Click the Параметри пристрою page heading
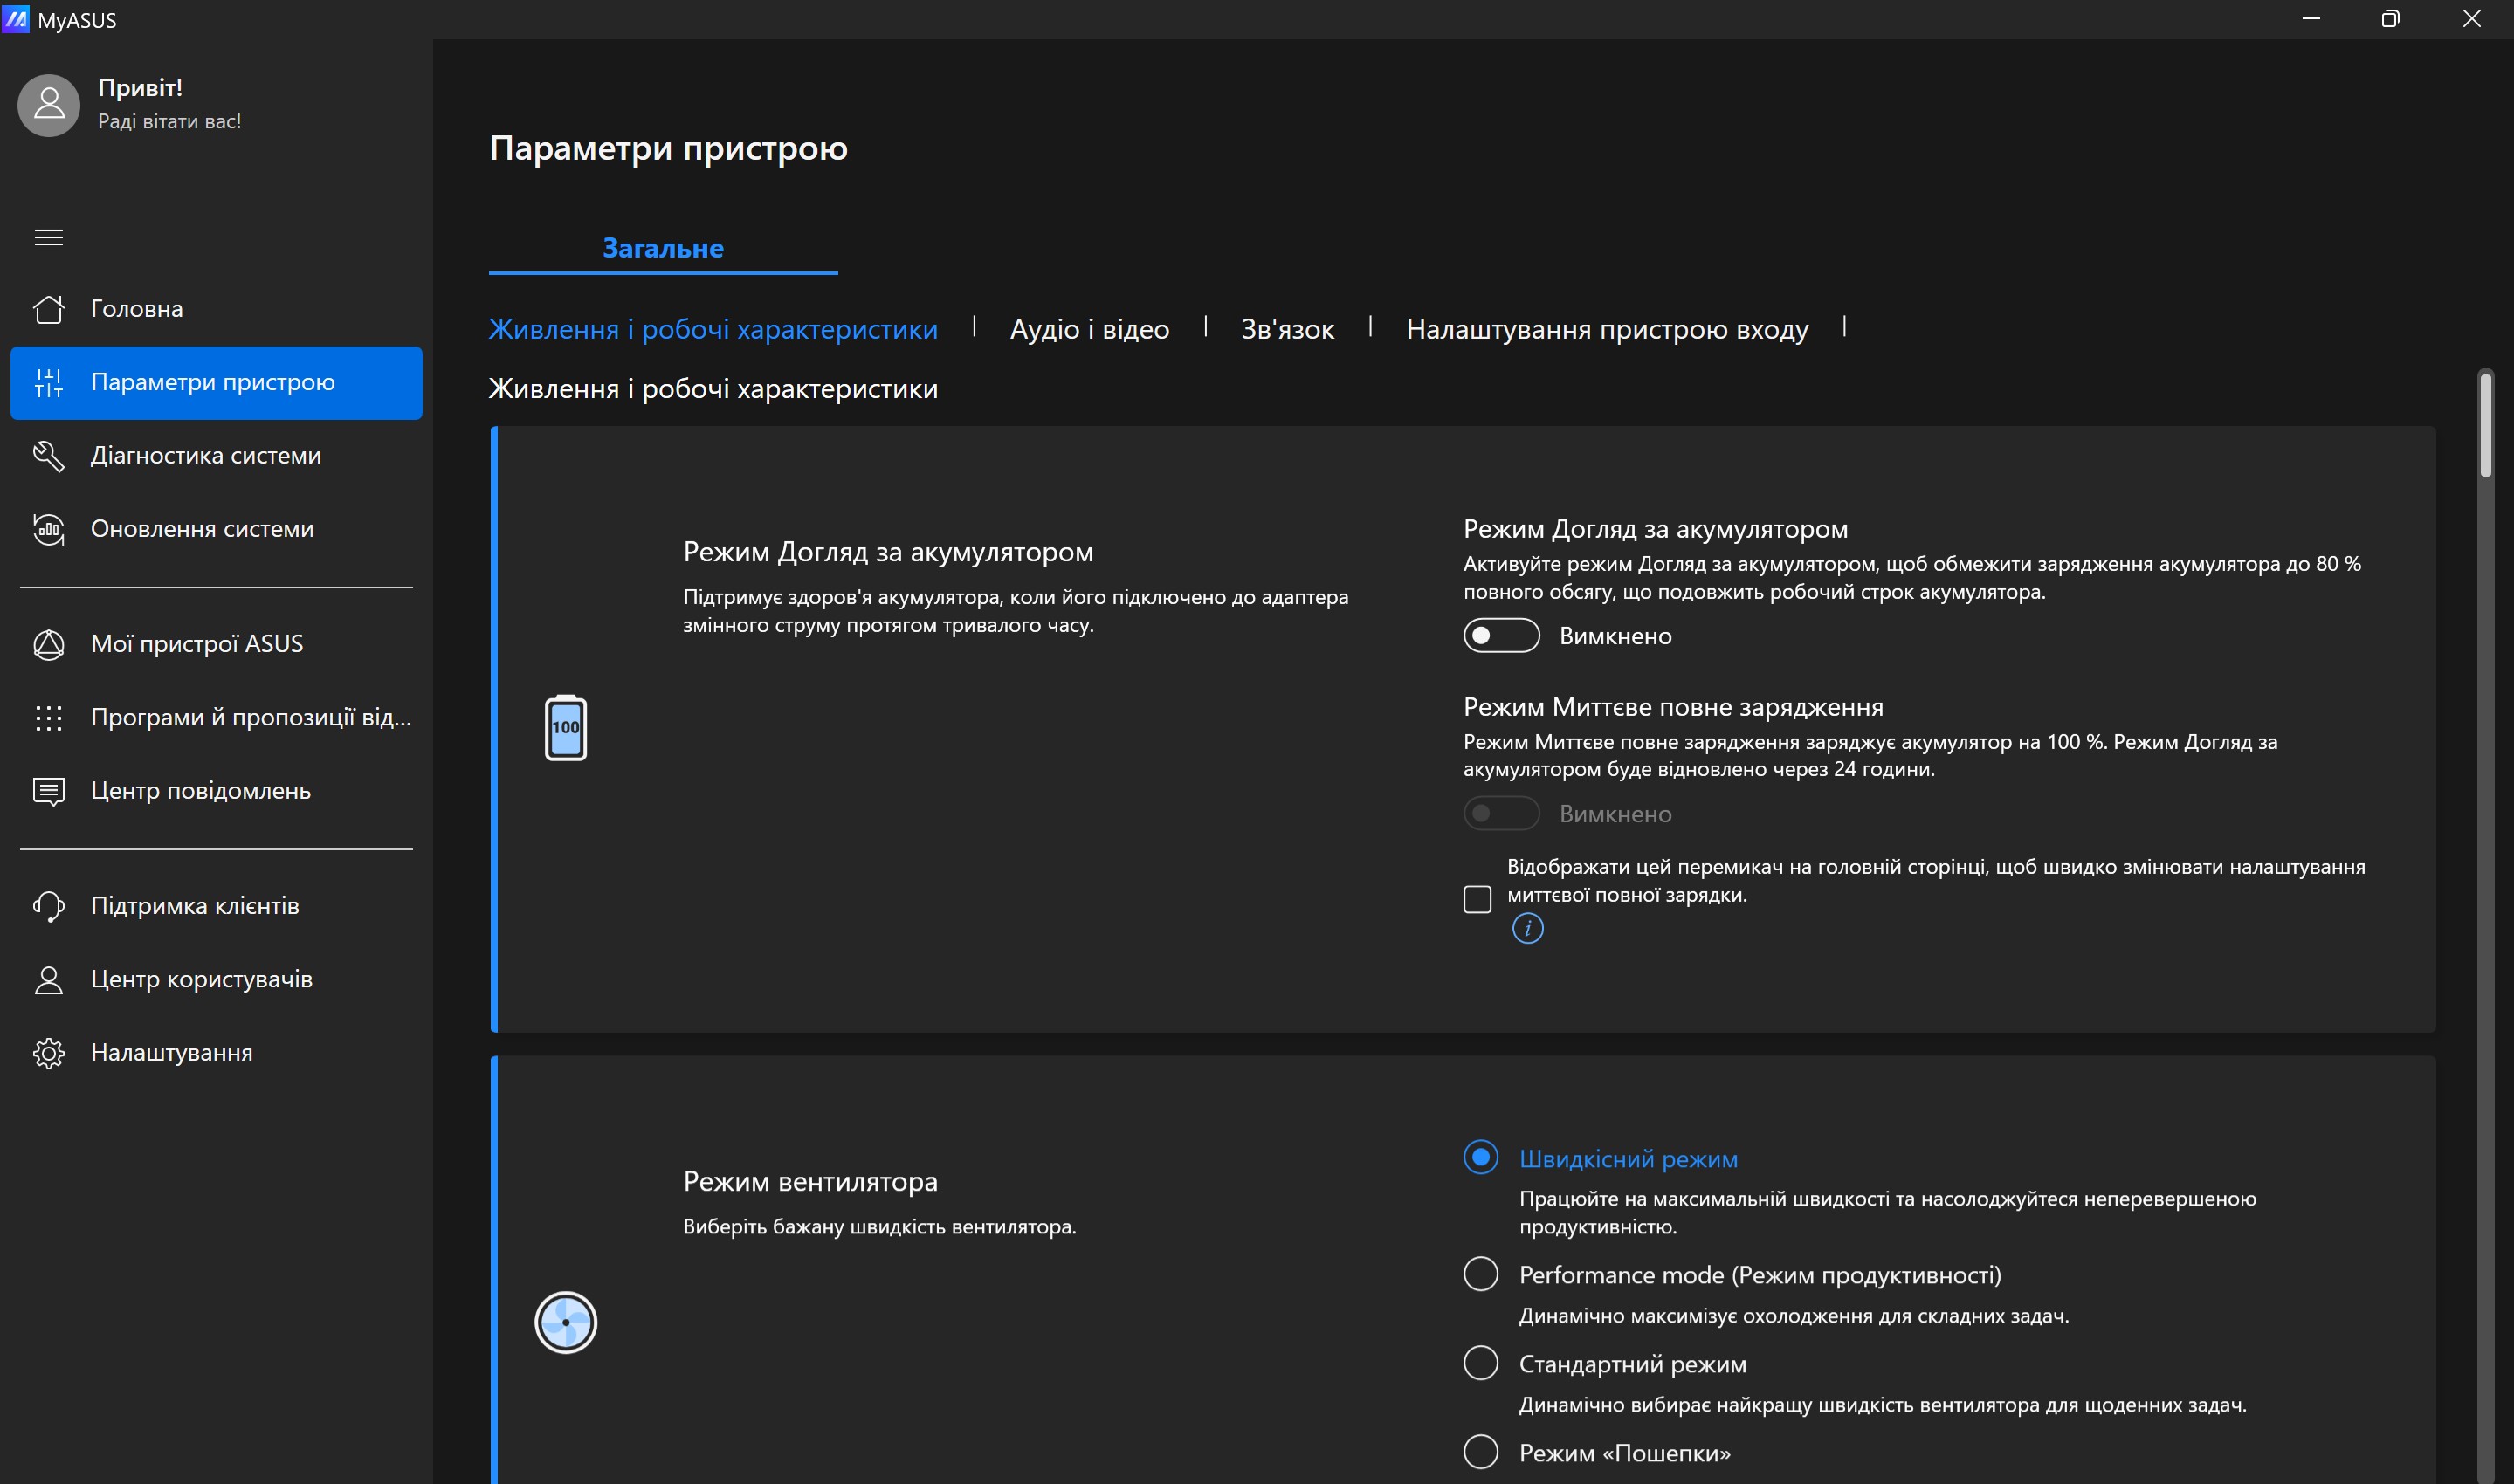 (x=668, y=148)
